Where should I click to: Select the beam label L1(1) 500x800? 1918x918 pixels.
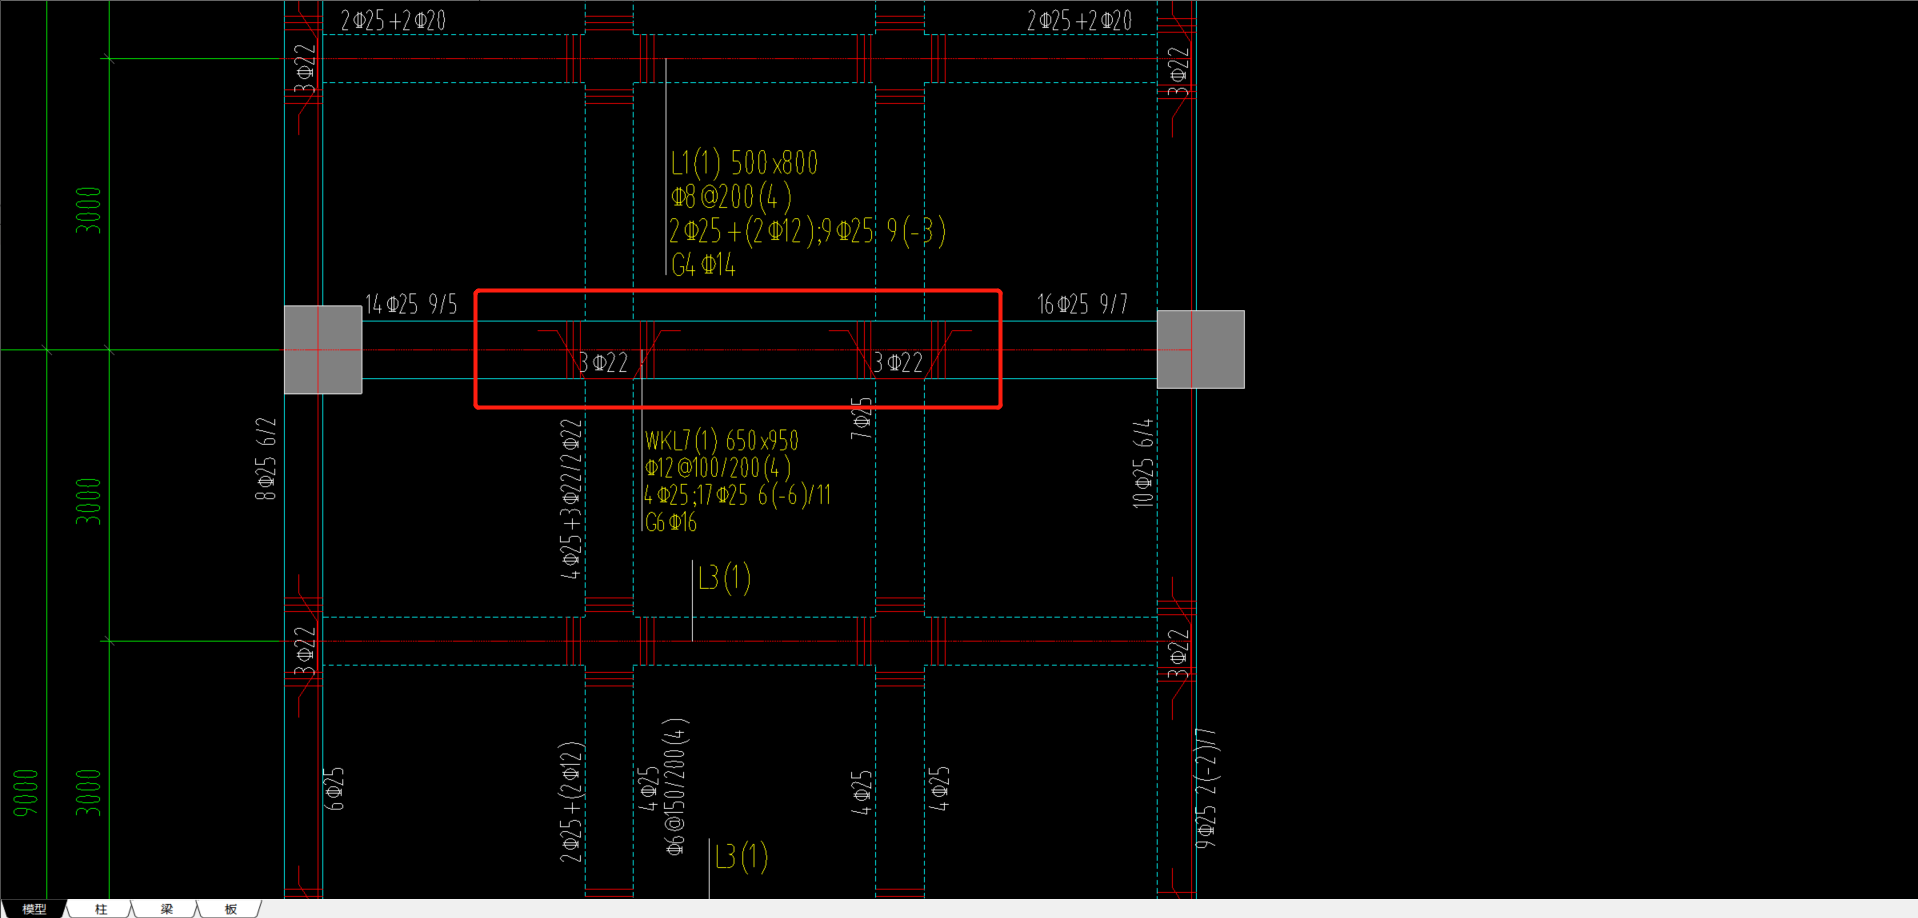pos(744,163)
